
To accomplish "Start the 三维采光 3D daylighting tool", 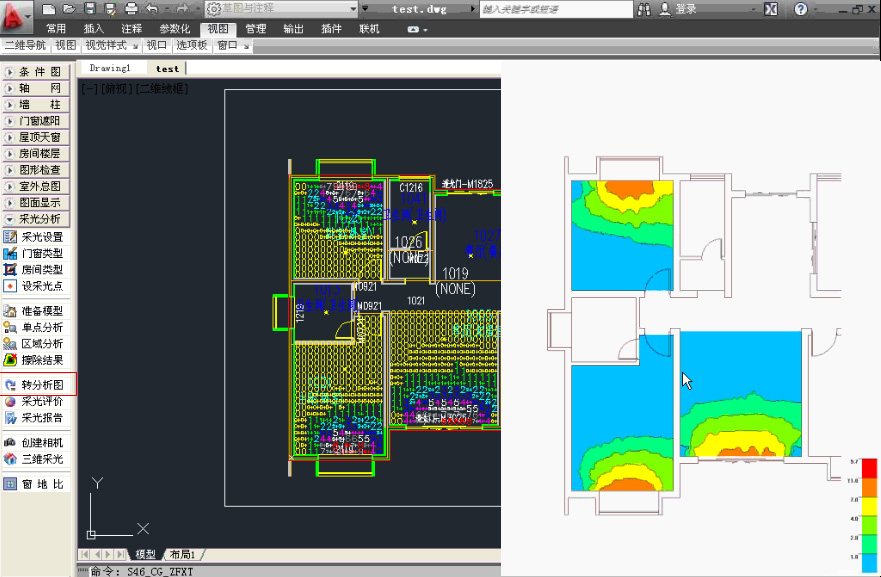I will (40, 459).
